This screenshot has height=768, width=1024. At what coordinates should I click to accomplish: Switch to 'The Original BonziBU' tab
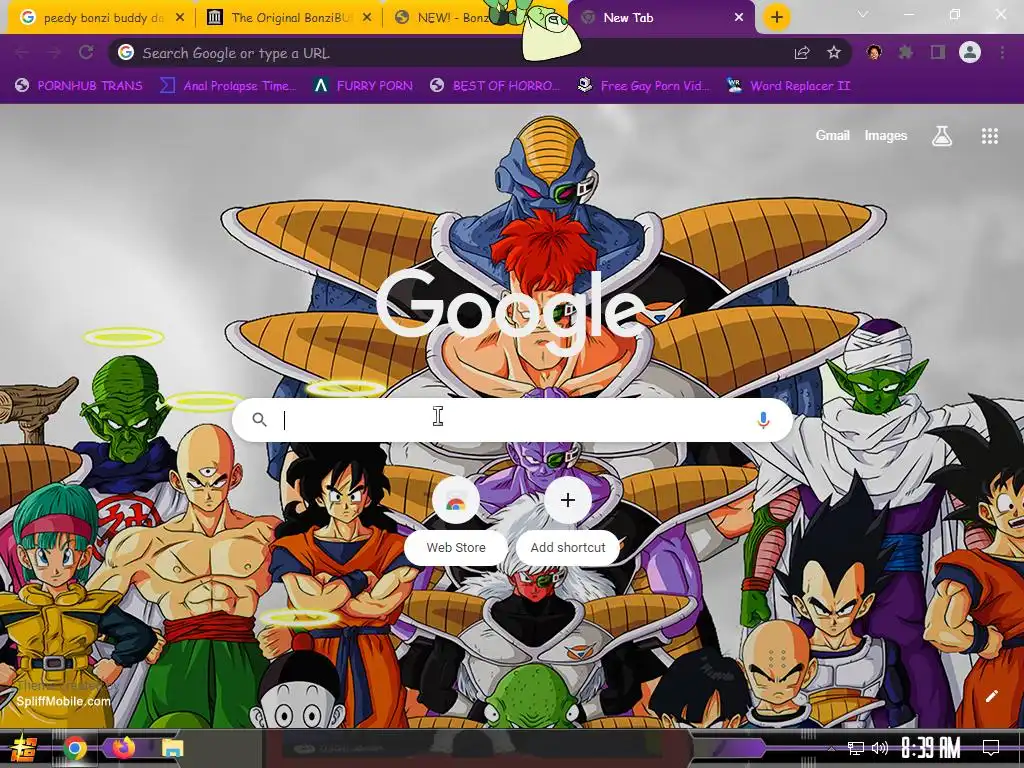(290, 18)
